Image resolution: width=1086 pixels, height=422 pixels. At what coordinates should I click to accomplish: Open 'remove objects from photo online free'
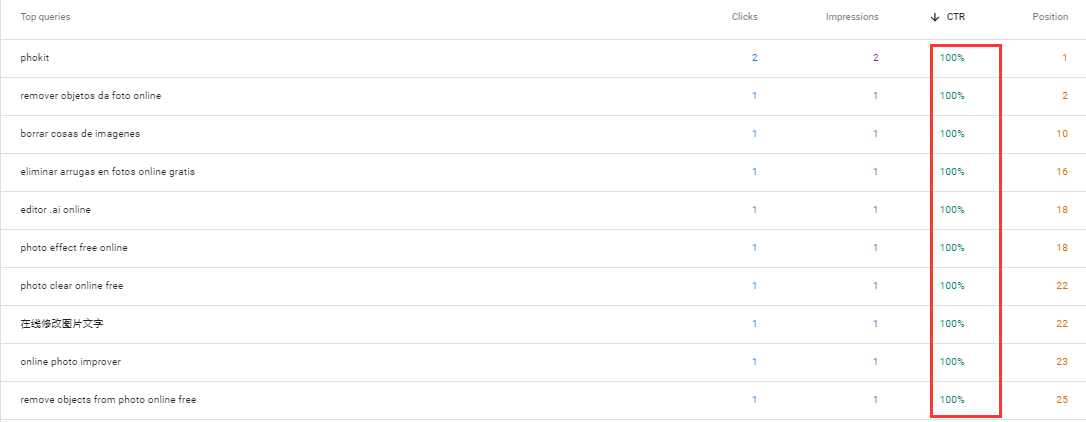coord(108,400)
